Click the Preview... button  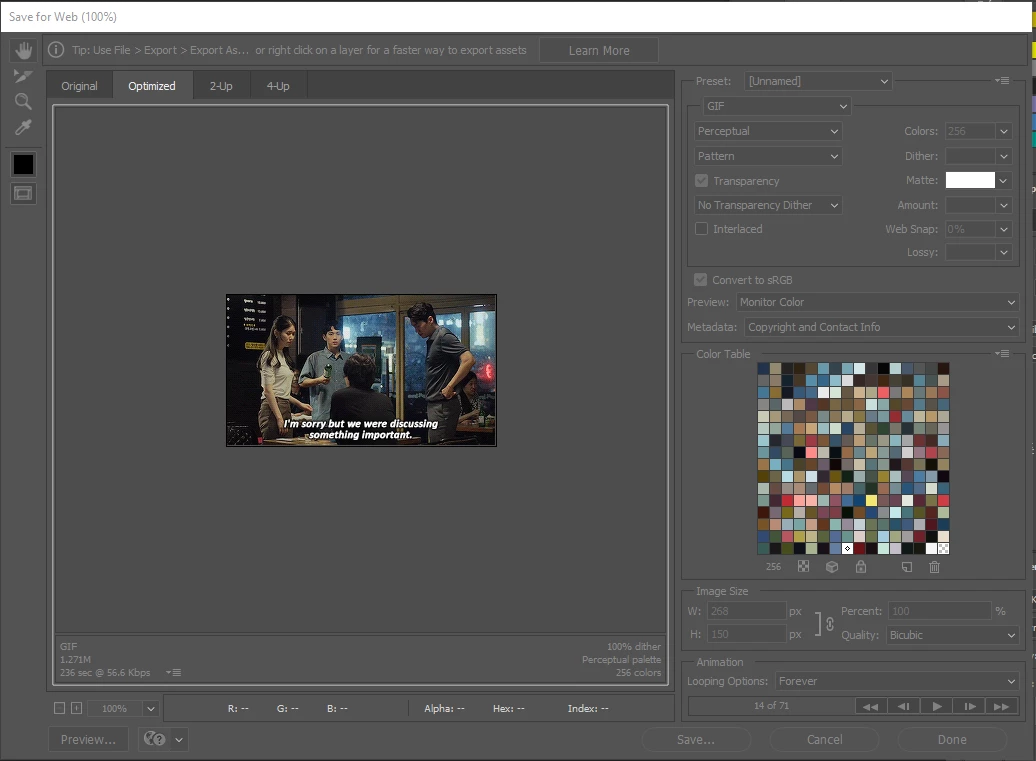pyautogui.click(x=89, y=739)
